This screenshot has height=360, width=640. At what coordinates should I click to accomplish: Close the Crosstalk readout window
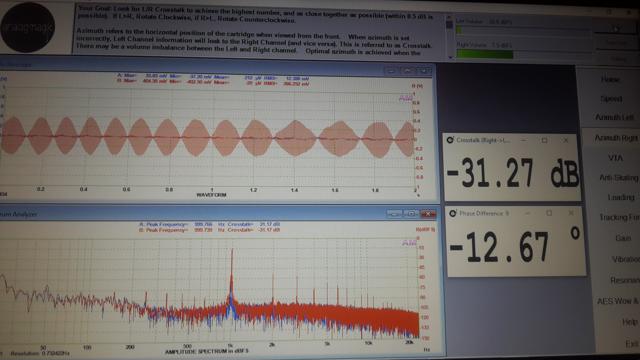pos(565,140)
